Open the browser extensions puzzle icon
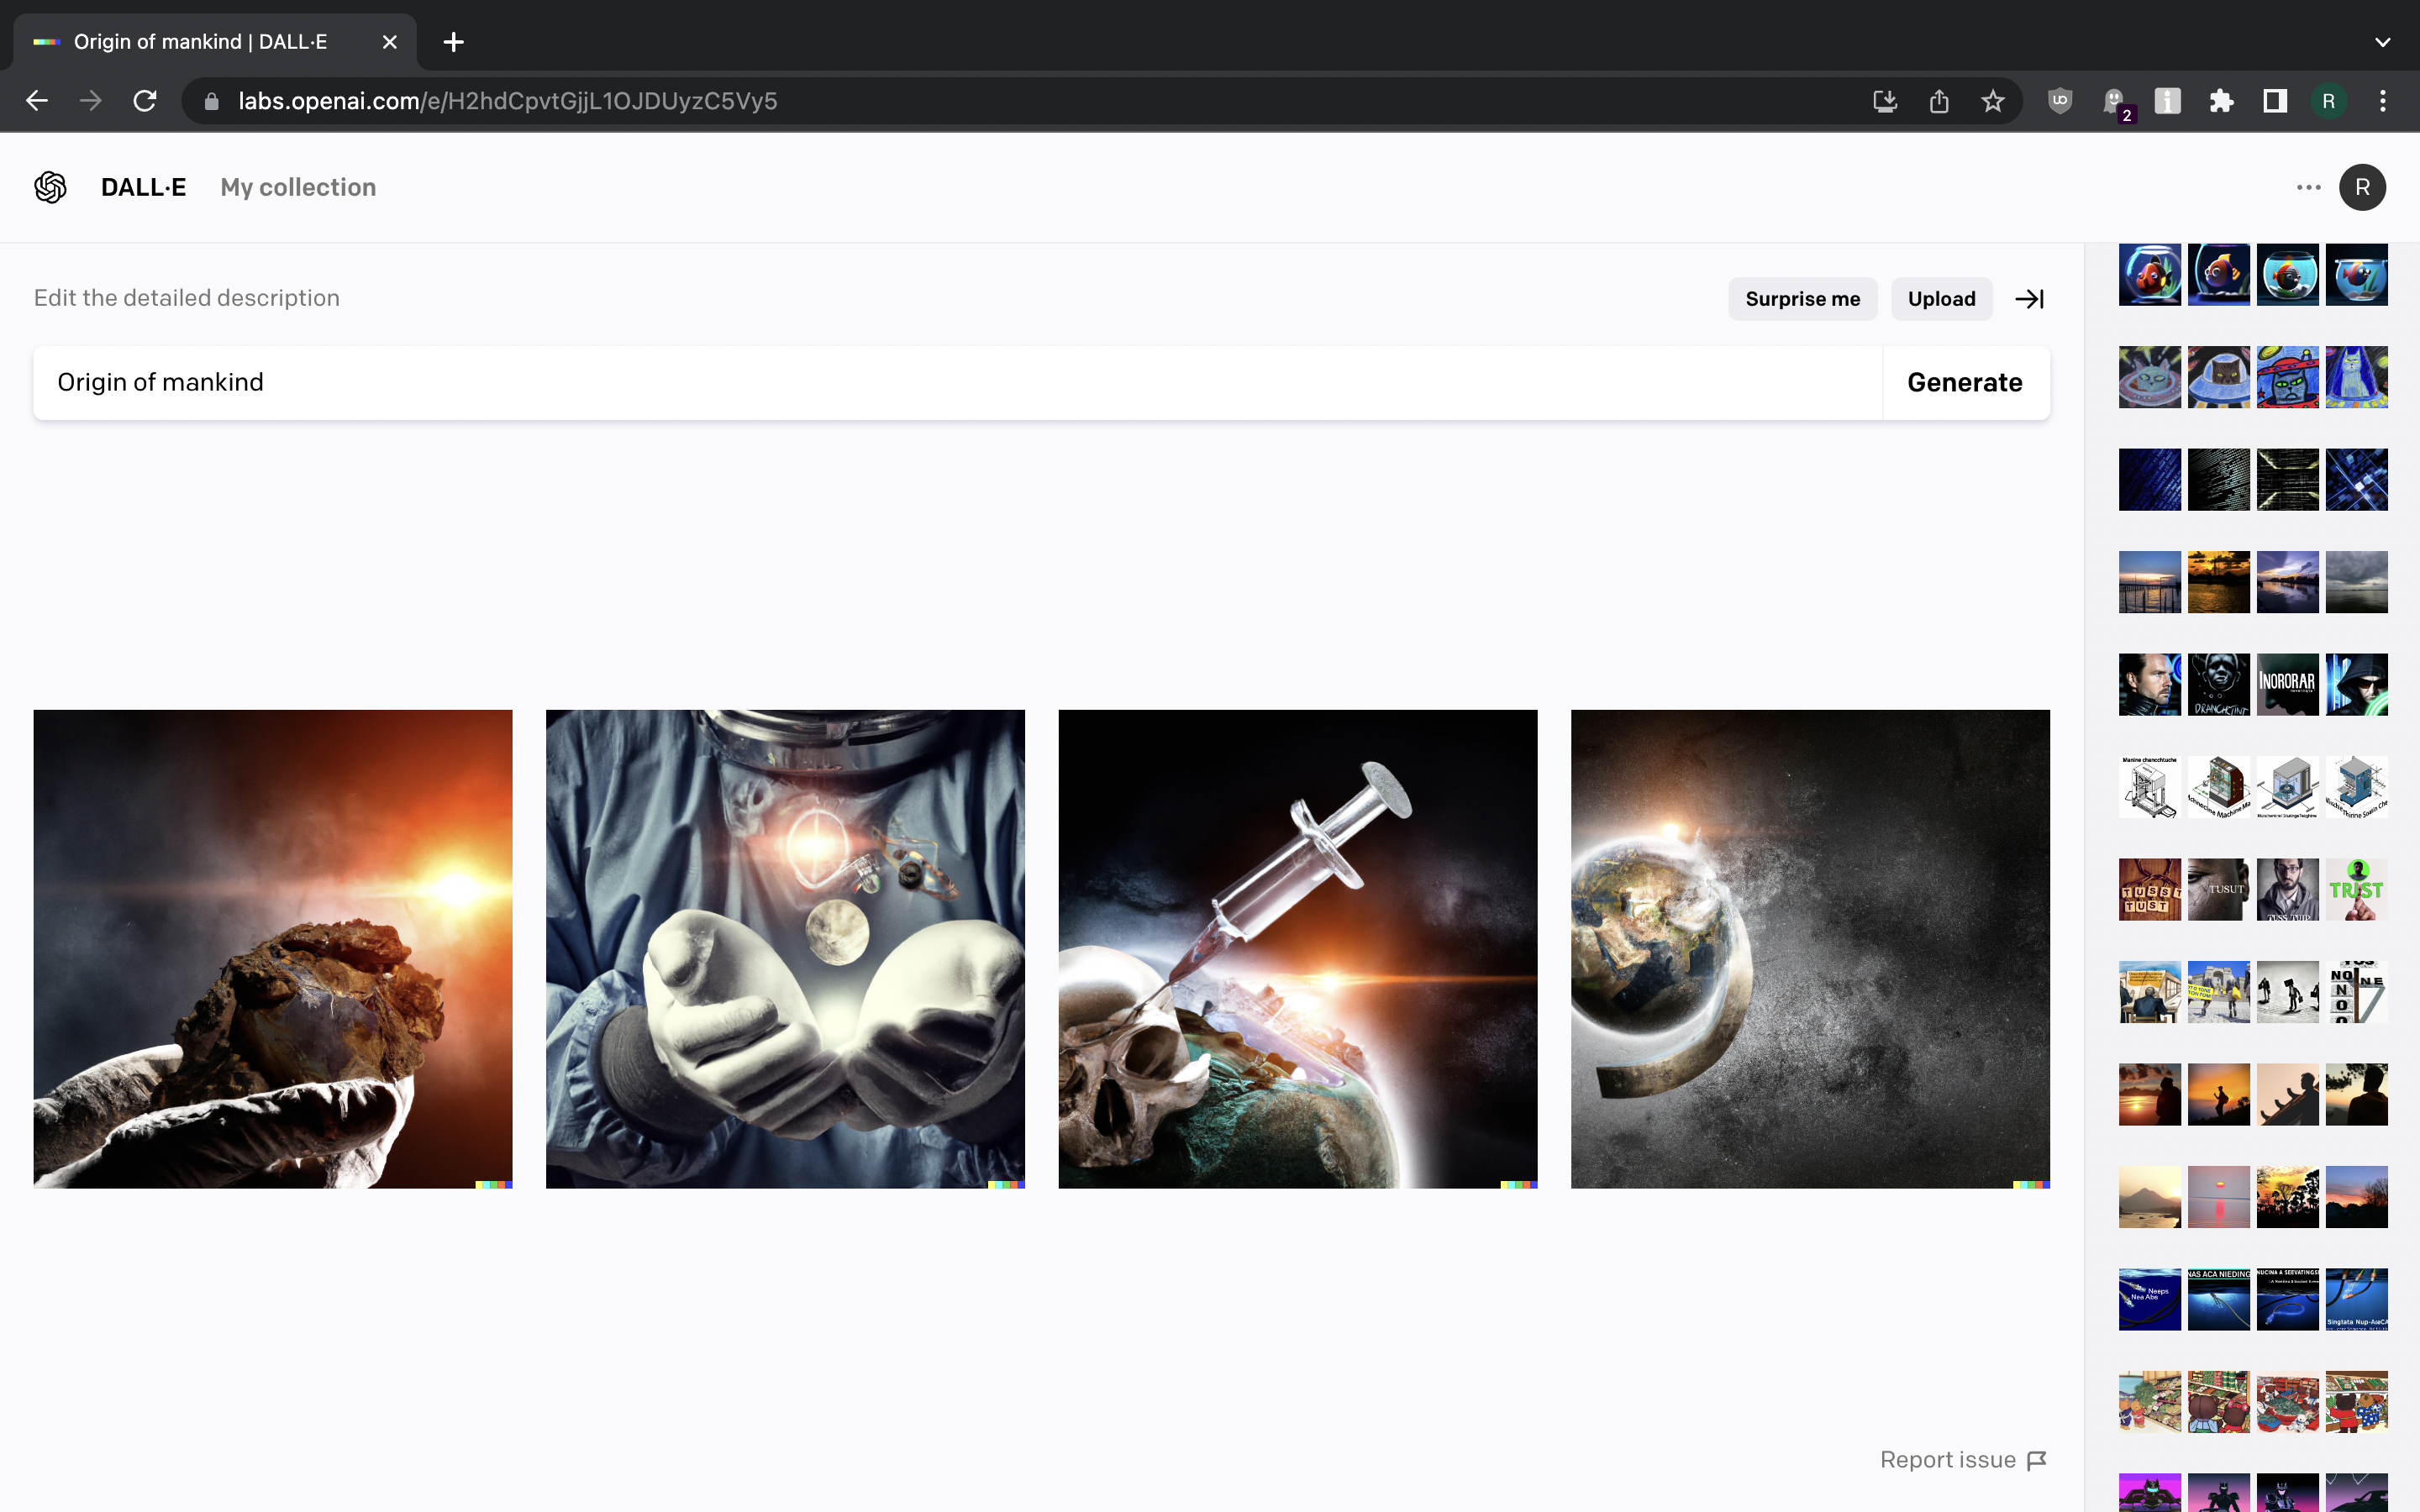This screenshot has height=1512, width=2420. click(x=2221, y=101)
